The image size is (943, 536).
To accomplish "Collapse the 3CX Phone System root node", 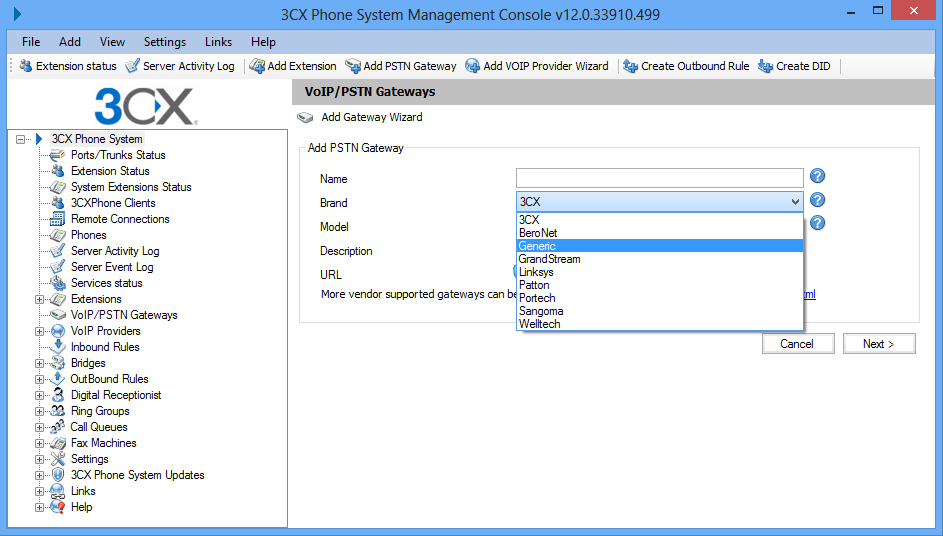I will point(20,139).
